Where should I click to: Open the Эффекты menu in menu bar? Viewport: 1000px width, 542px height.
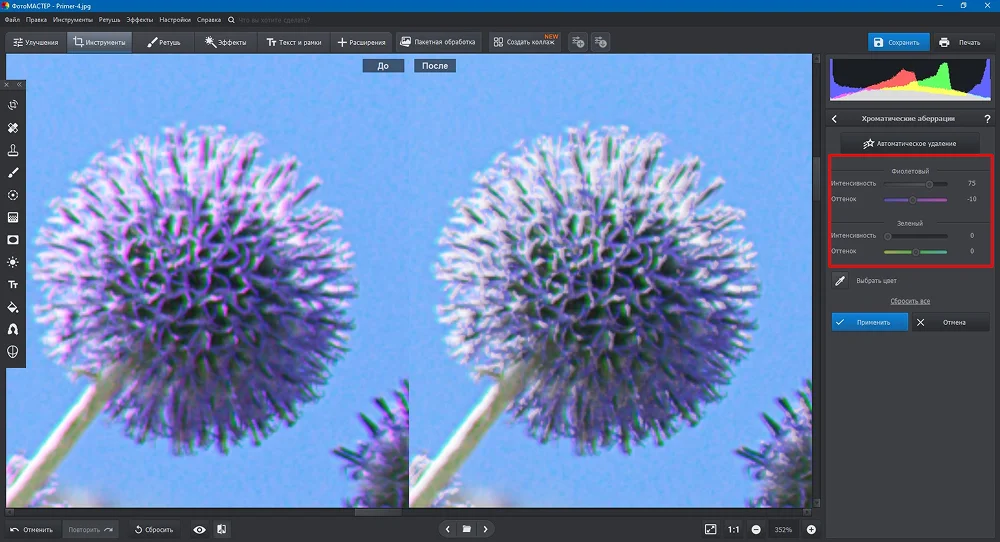[140, 20]
